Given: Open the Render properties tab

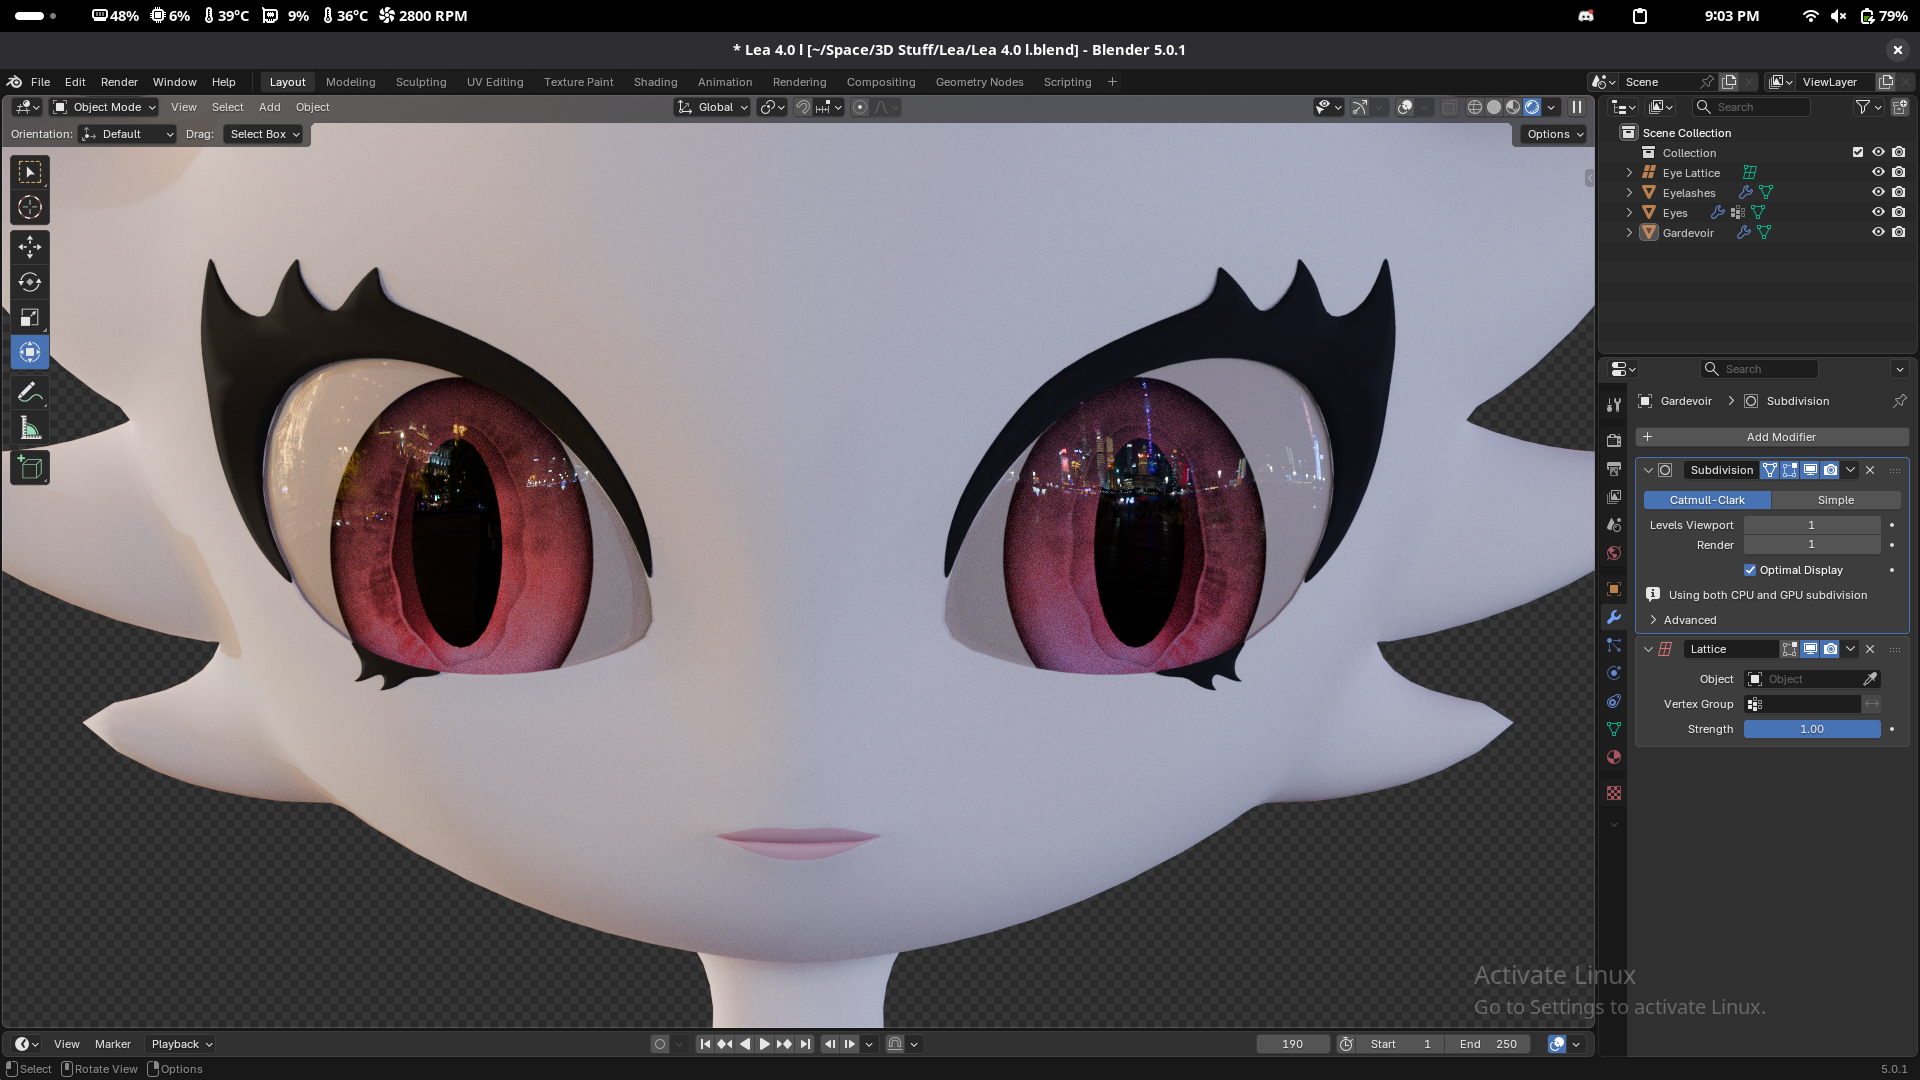Looking at the screenshot, I should [1614, 440].
